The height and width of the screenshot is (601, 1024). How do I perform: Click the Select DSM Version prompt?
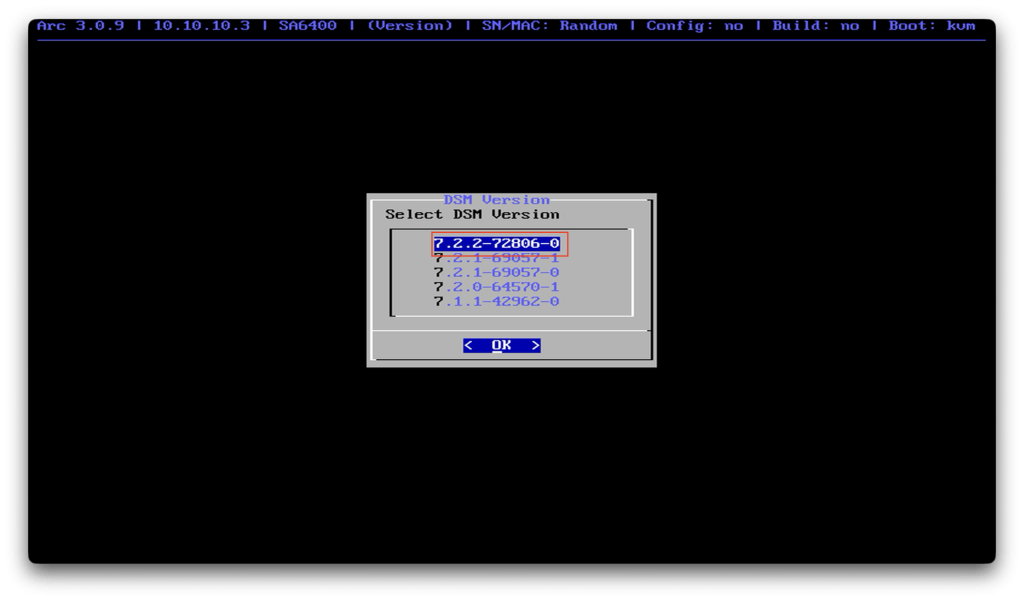coord(472,214)
